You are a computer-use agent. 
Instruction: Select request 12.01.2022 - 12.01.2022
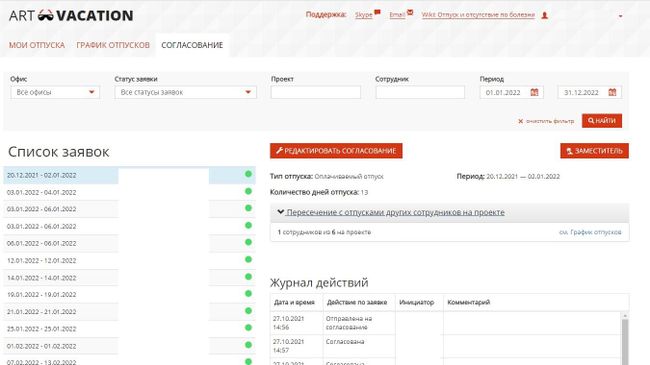point(129,260)
